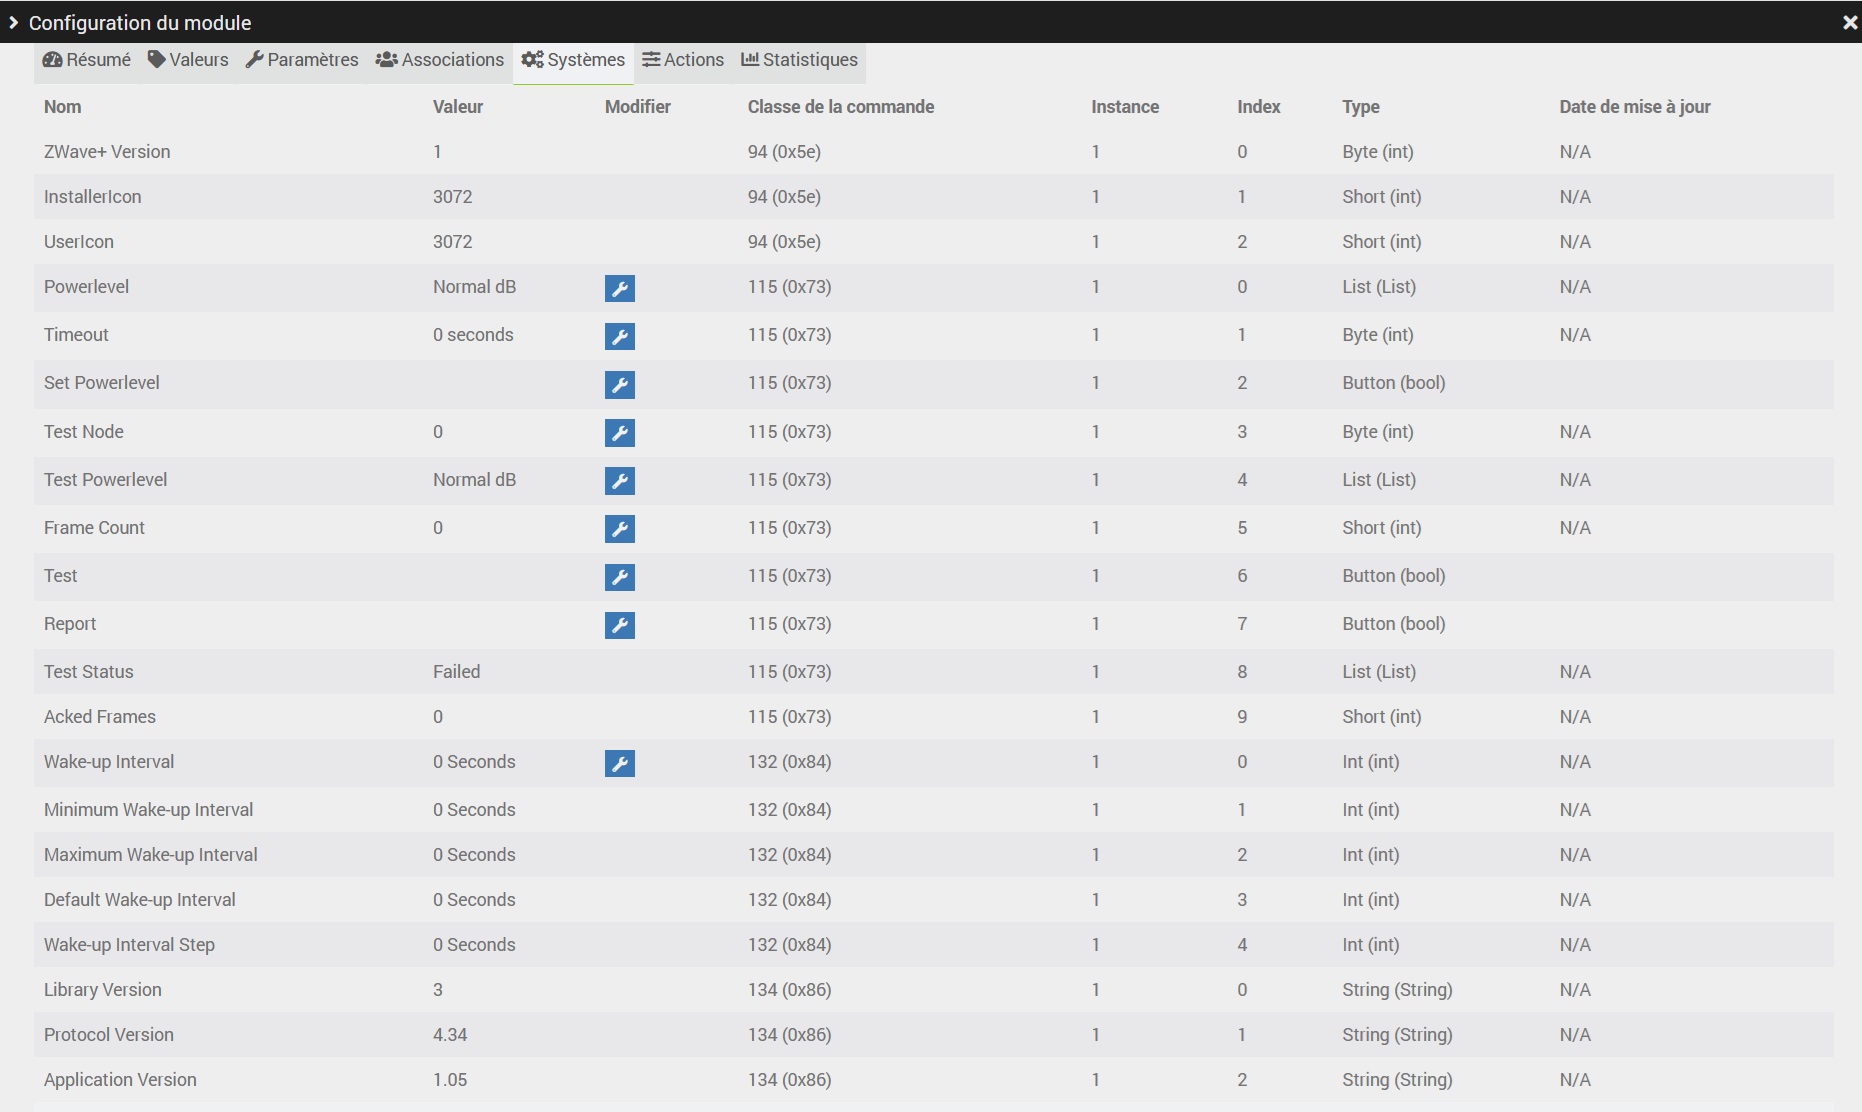1862x1112 pixels.
Task: Open the Actions tab
Action: [x=683, y=60]
